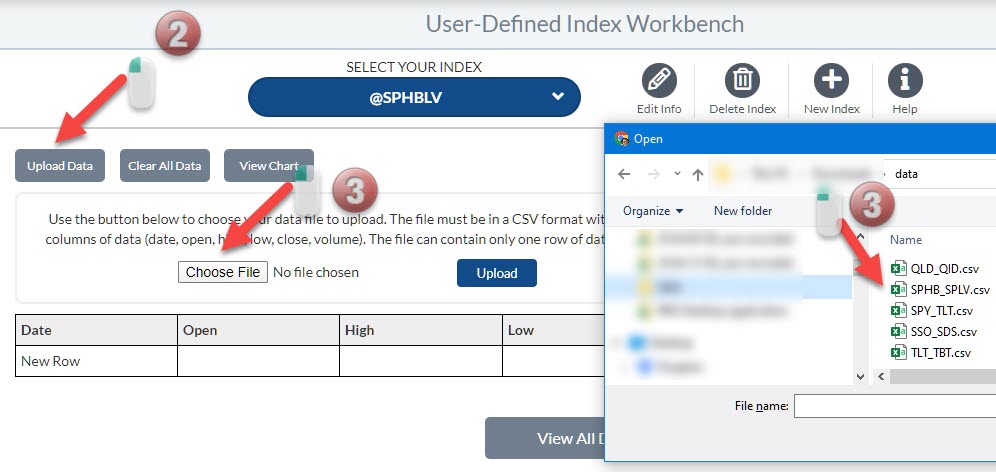Go up one folder level arrow
996x472 pixels.
point(697,174)
